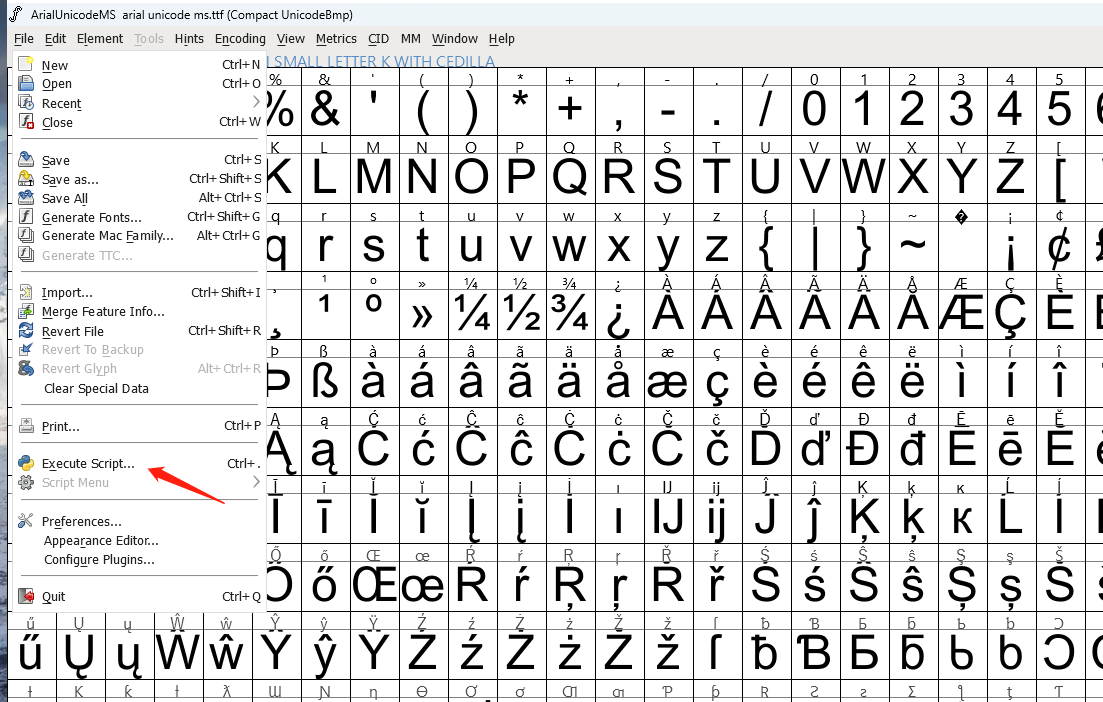The width and height of the screenshot is (1103, 702).
Task: Expand the Recent submenu arrow
Action: 256,103
